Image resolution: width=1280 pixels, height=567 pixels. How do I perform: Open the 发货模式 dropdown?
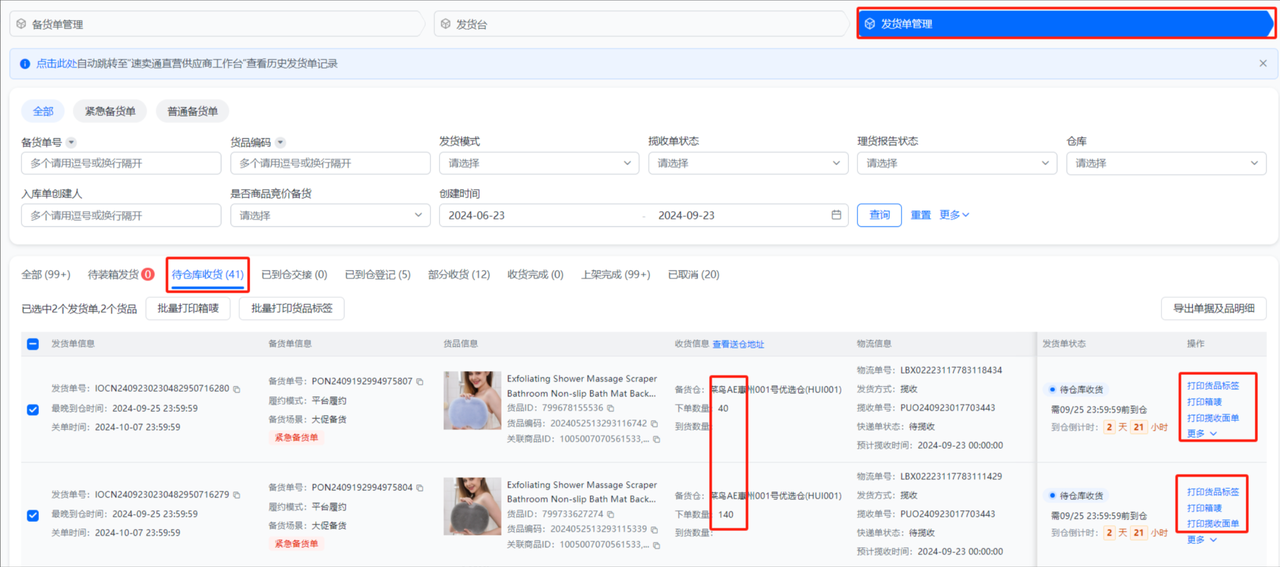coord(539,163)
